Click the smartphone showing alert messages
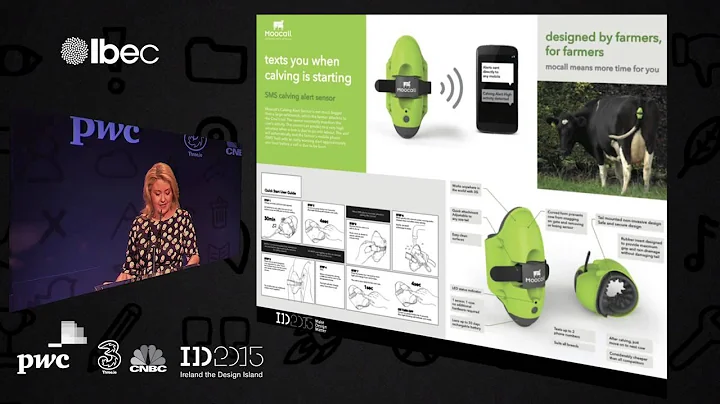Image resolution: width=720 pixels, height=404 pixels. [x=496, y=89]
